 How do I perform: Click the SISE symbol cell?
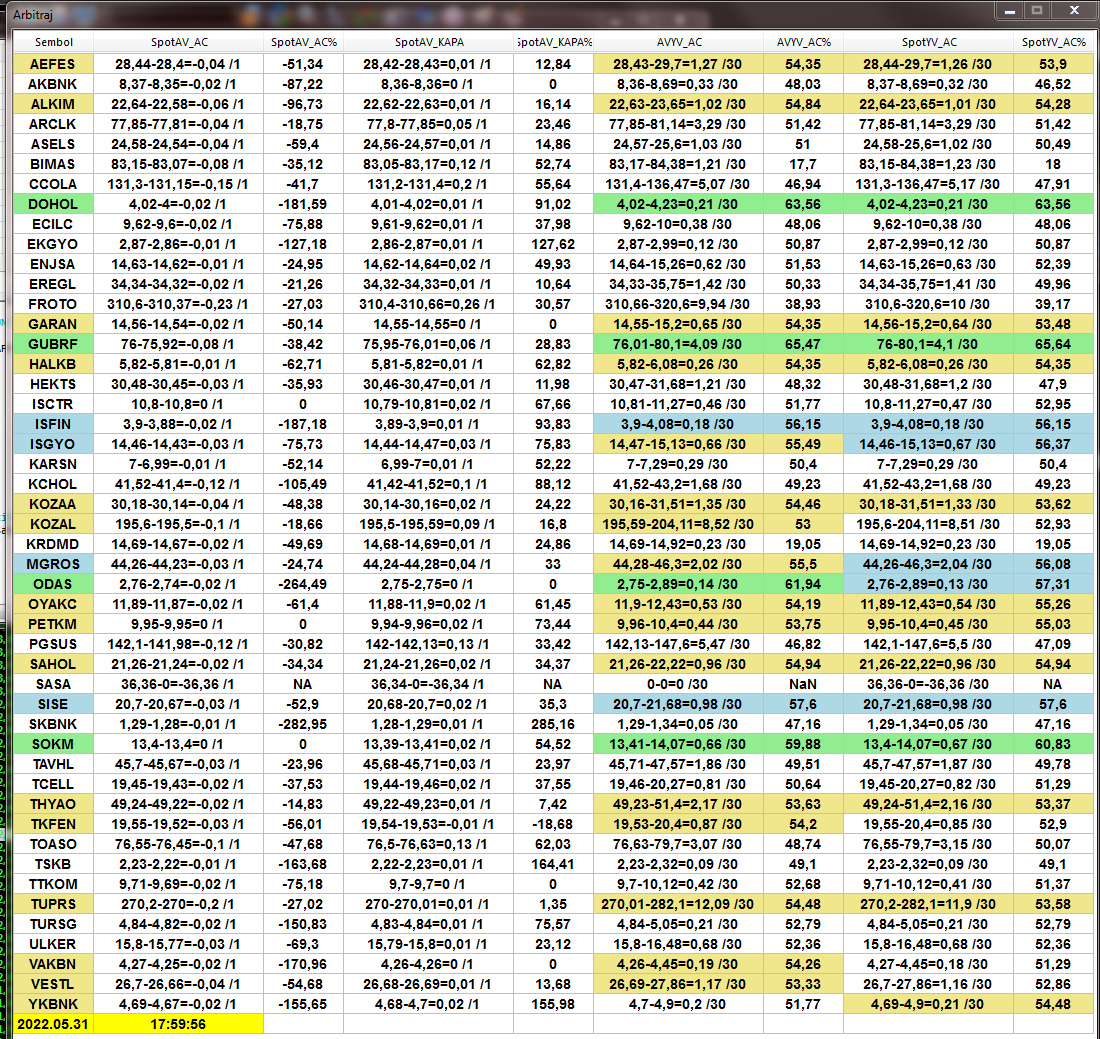tap(53, 704)
